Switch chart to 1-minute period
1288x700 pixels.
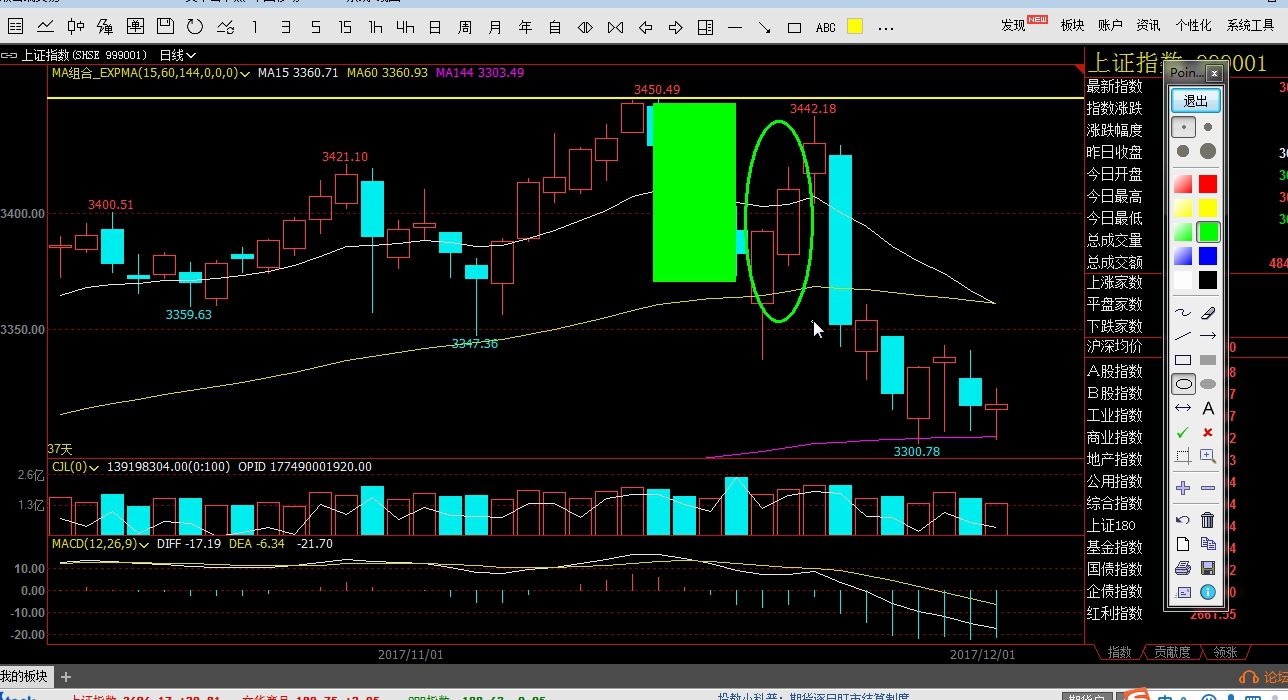coord(255,27)
